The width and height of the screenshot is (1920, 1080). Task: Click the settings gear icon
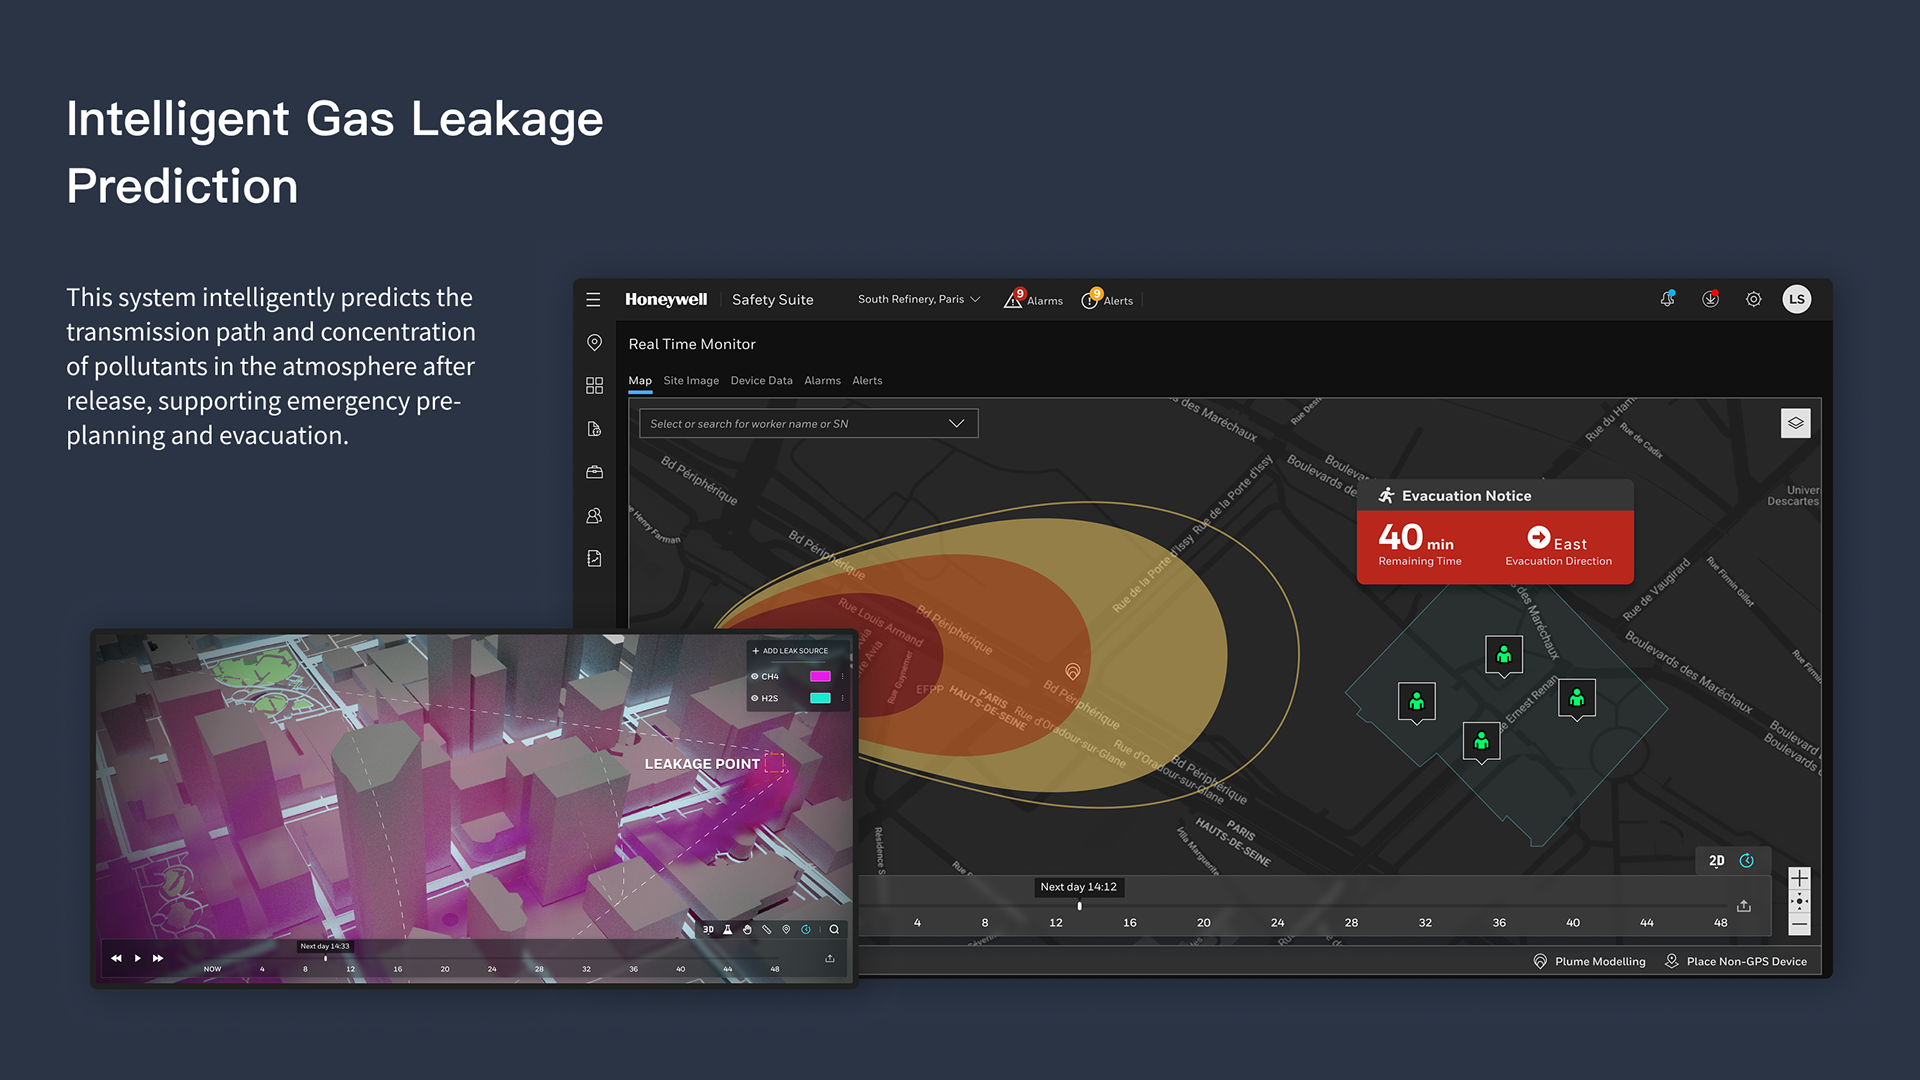(1753, 300)
